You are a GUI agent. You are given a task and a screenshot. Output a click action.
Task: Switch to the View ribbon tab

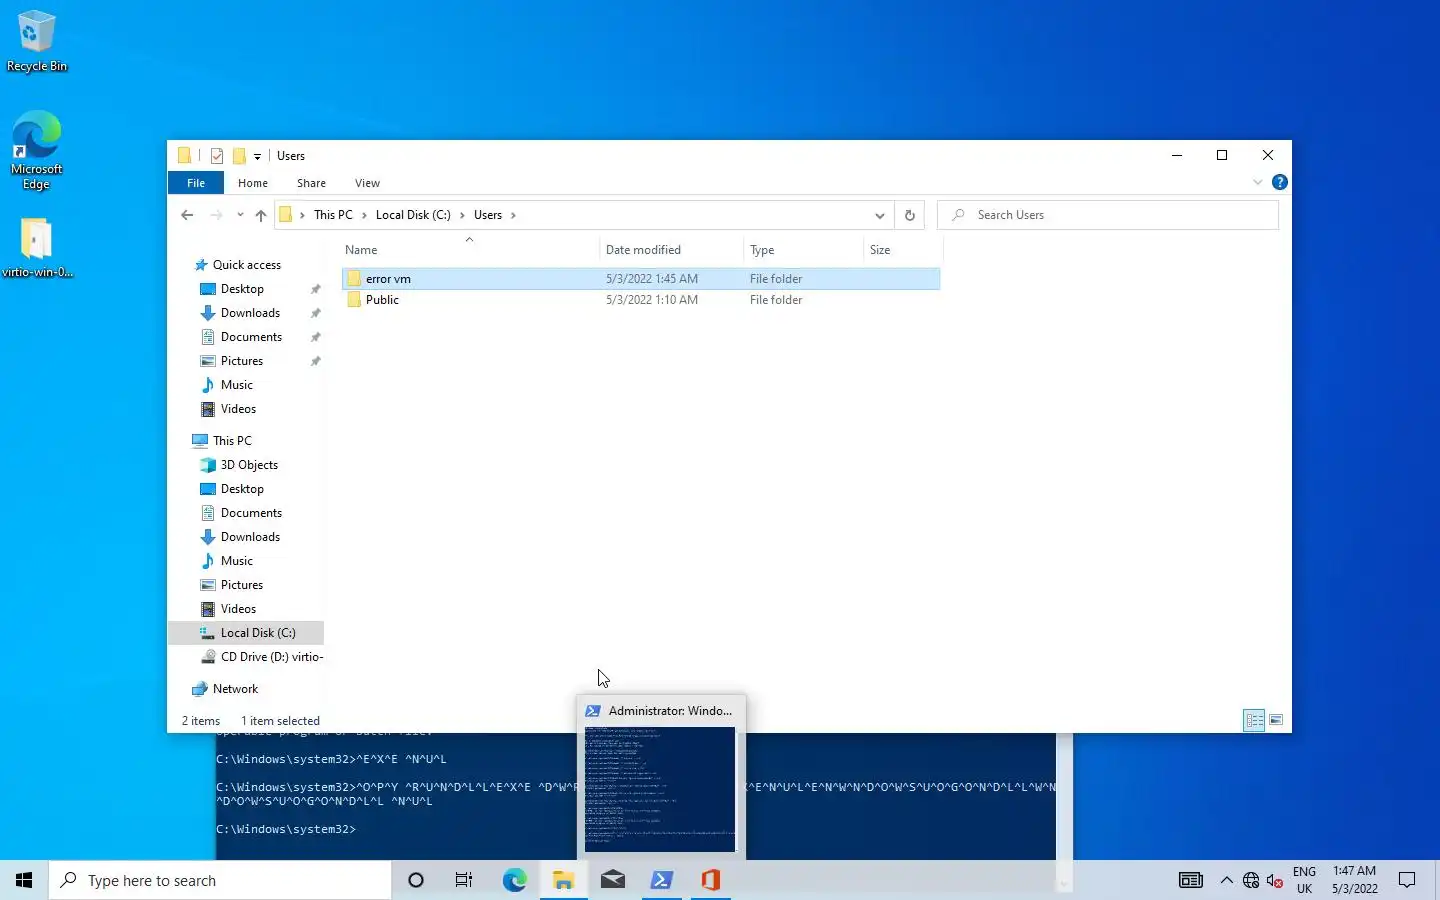point(367,183)
